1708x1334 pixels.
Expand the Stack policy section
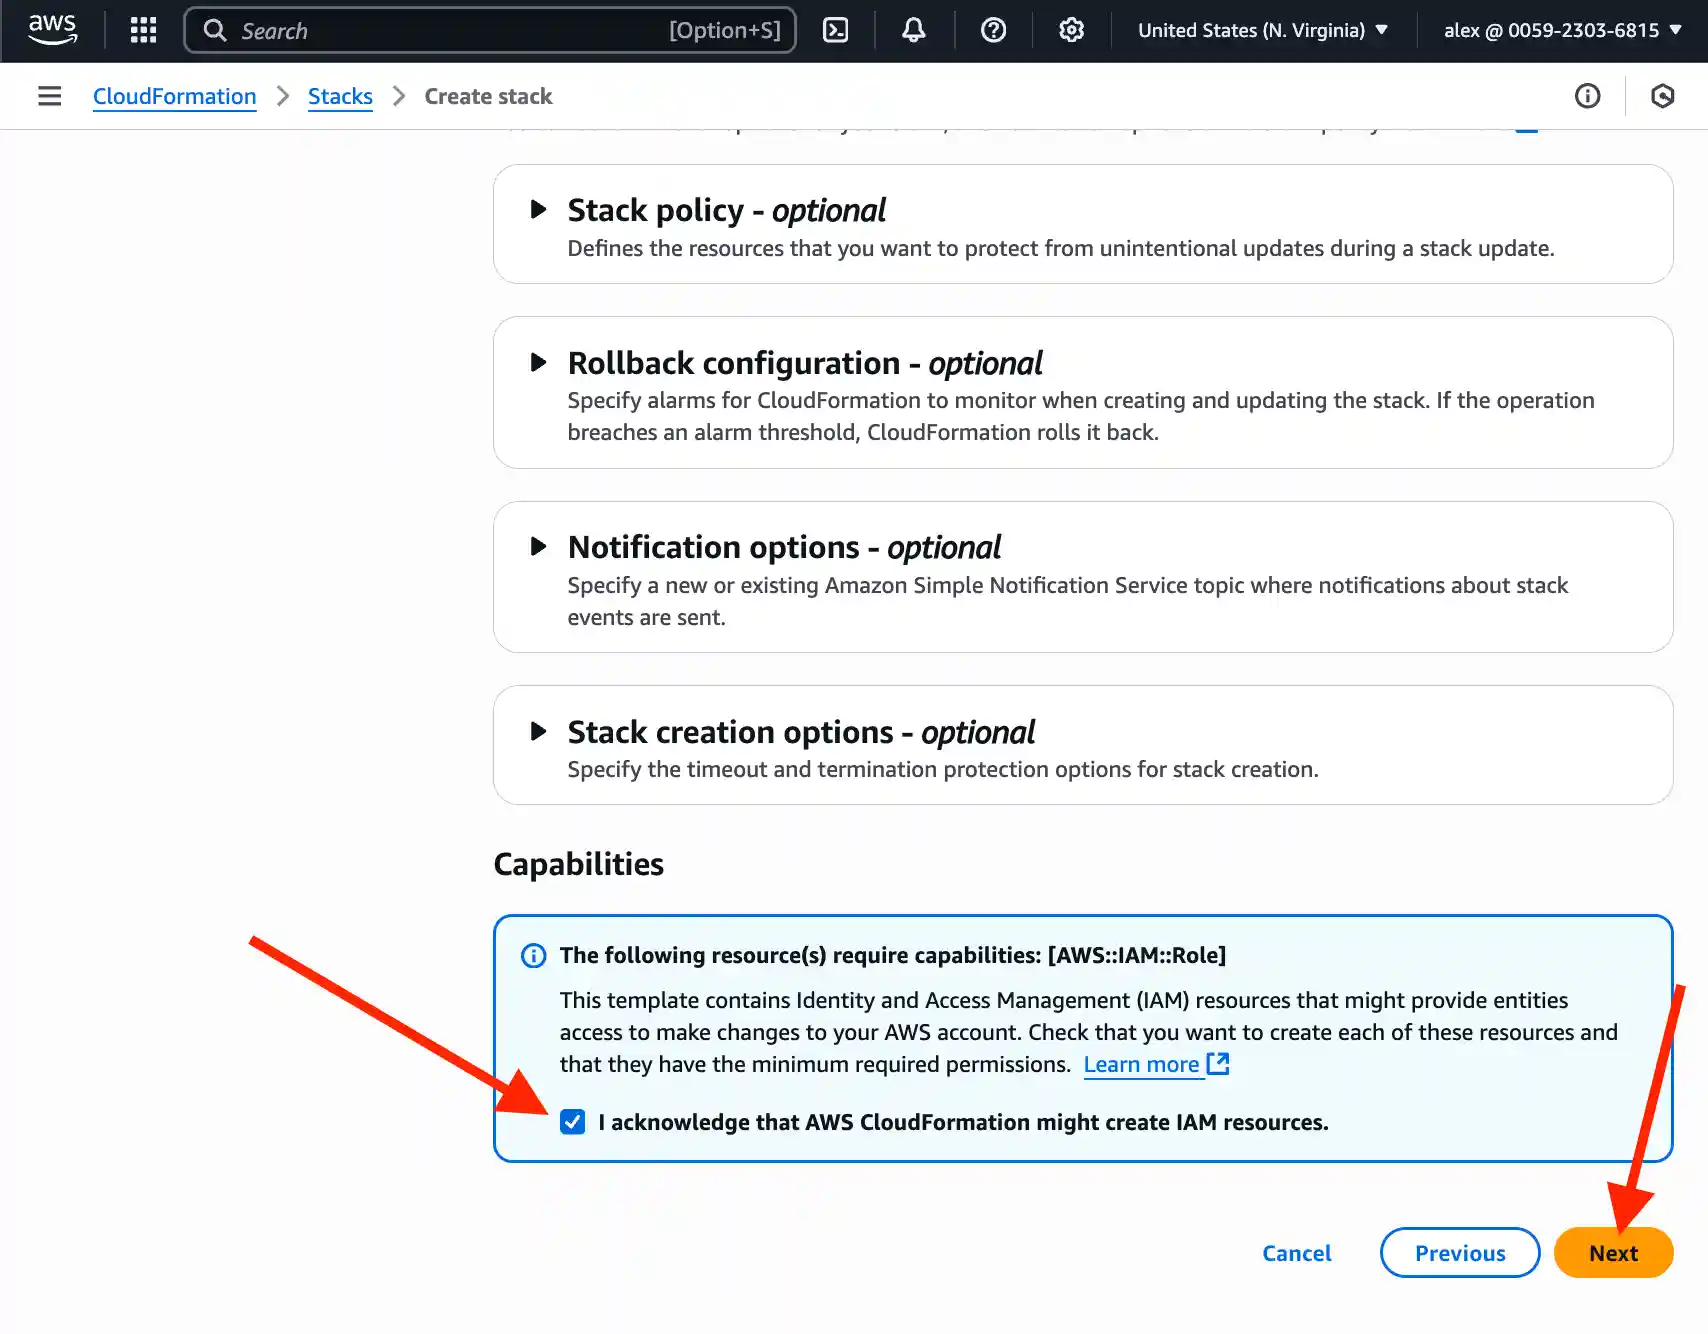coord(539,210)
